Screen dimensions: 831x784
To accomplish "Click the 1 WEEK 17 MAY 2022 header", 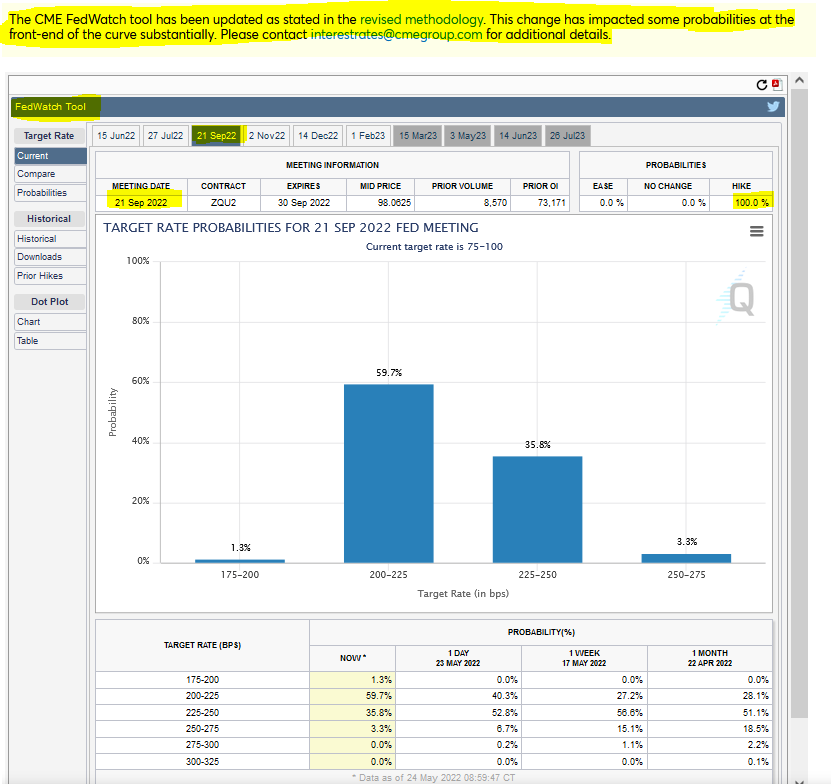I will (584, 658).
